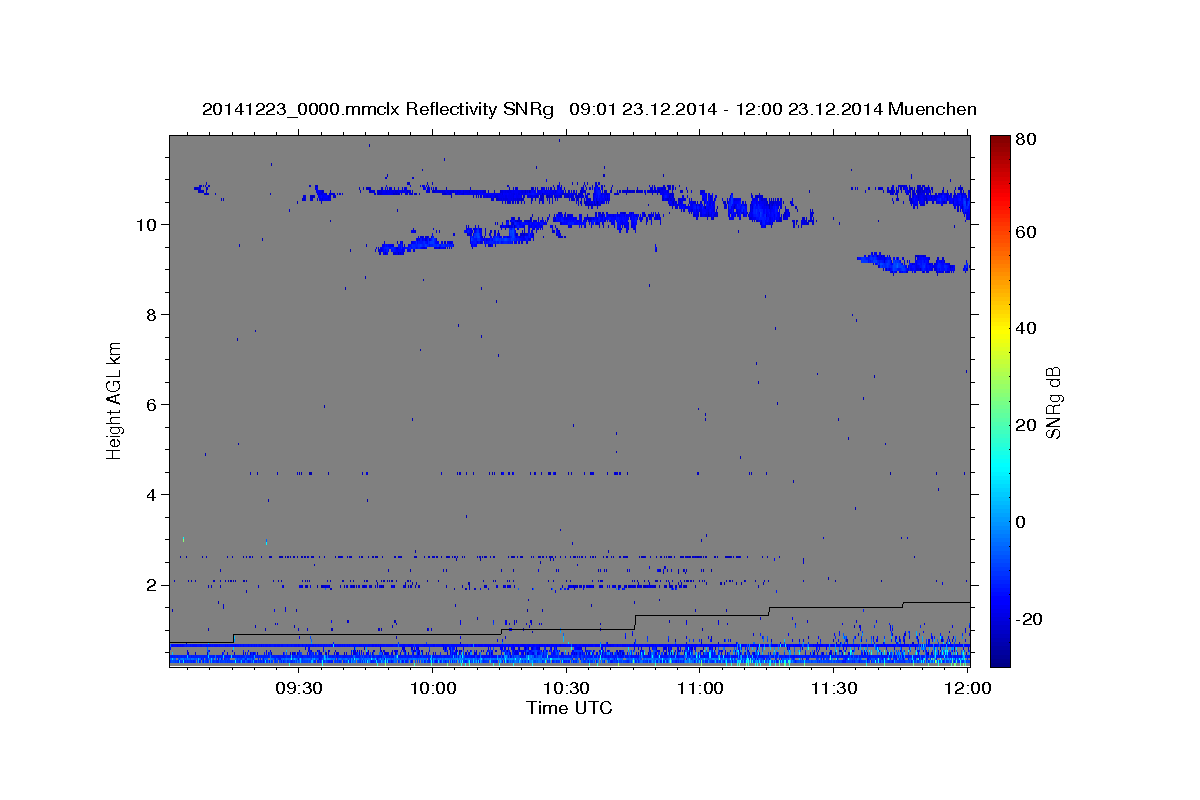This screenshot has width=1200, height=800.
Task: Click the colorbar value 80
Action: (1025, 139)
